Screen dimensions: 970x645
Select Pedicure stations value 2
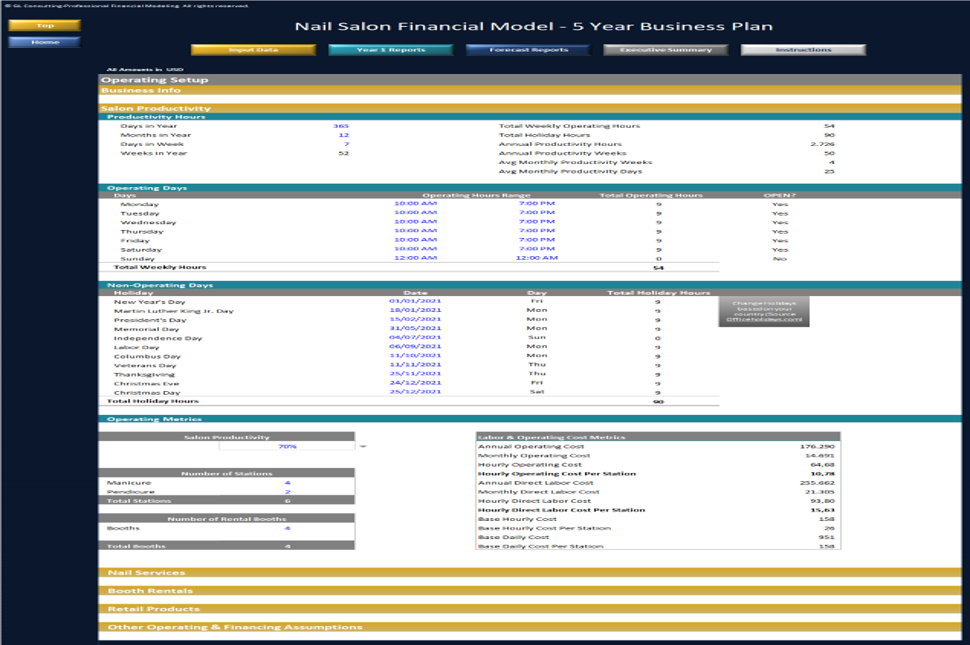[x=288, y=492]
